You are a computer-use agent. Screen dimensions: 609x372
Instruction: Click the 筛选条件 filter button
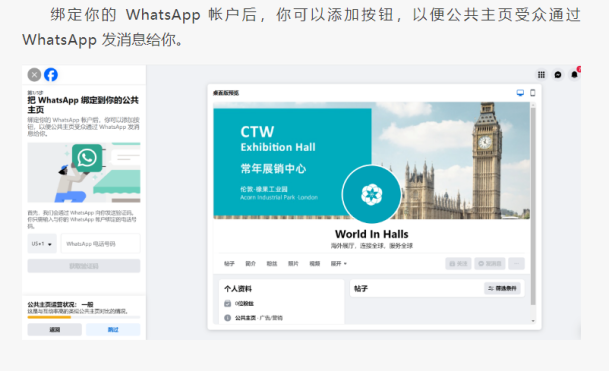502,288
